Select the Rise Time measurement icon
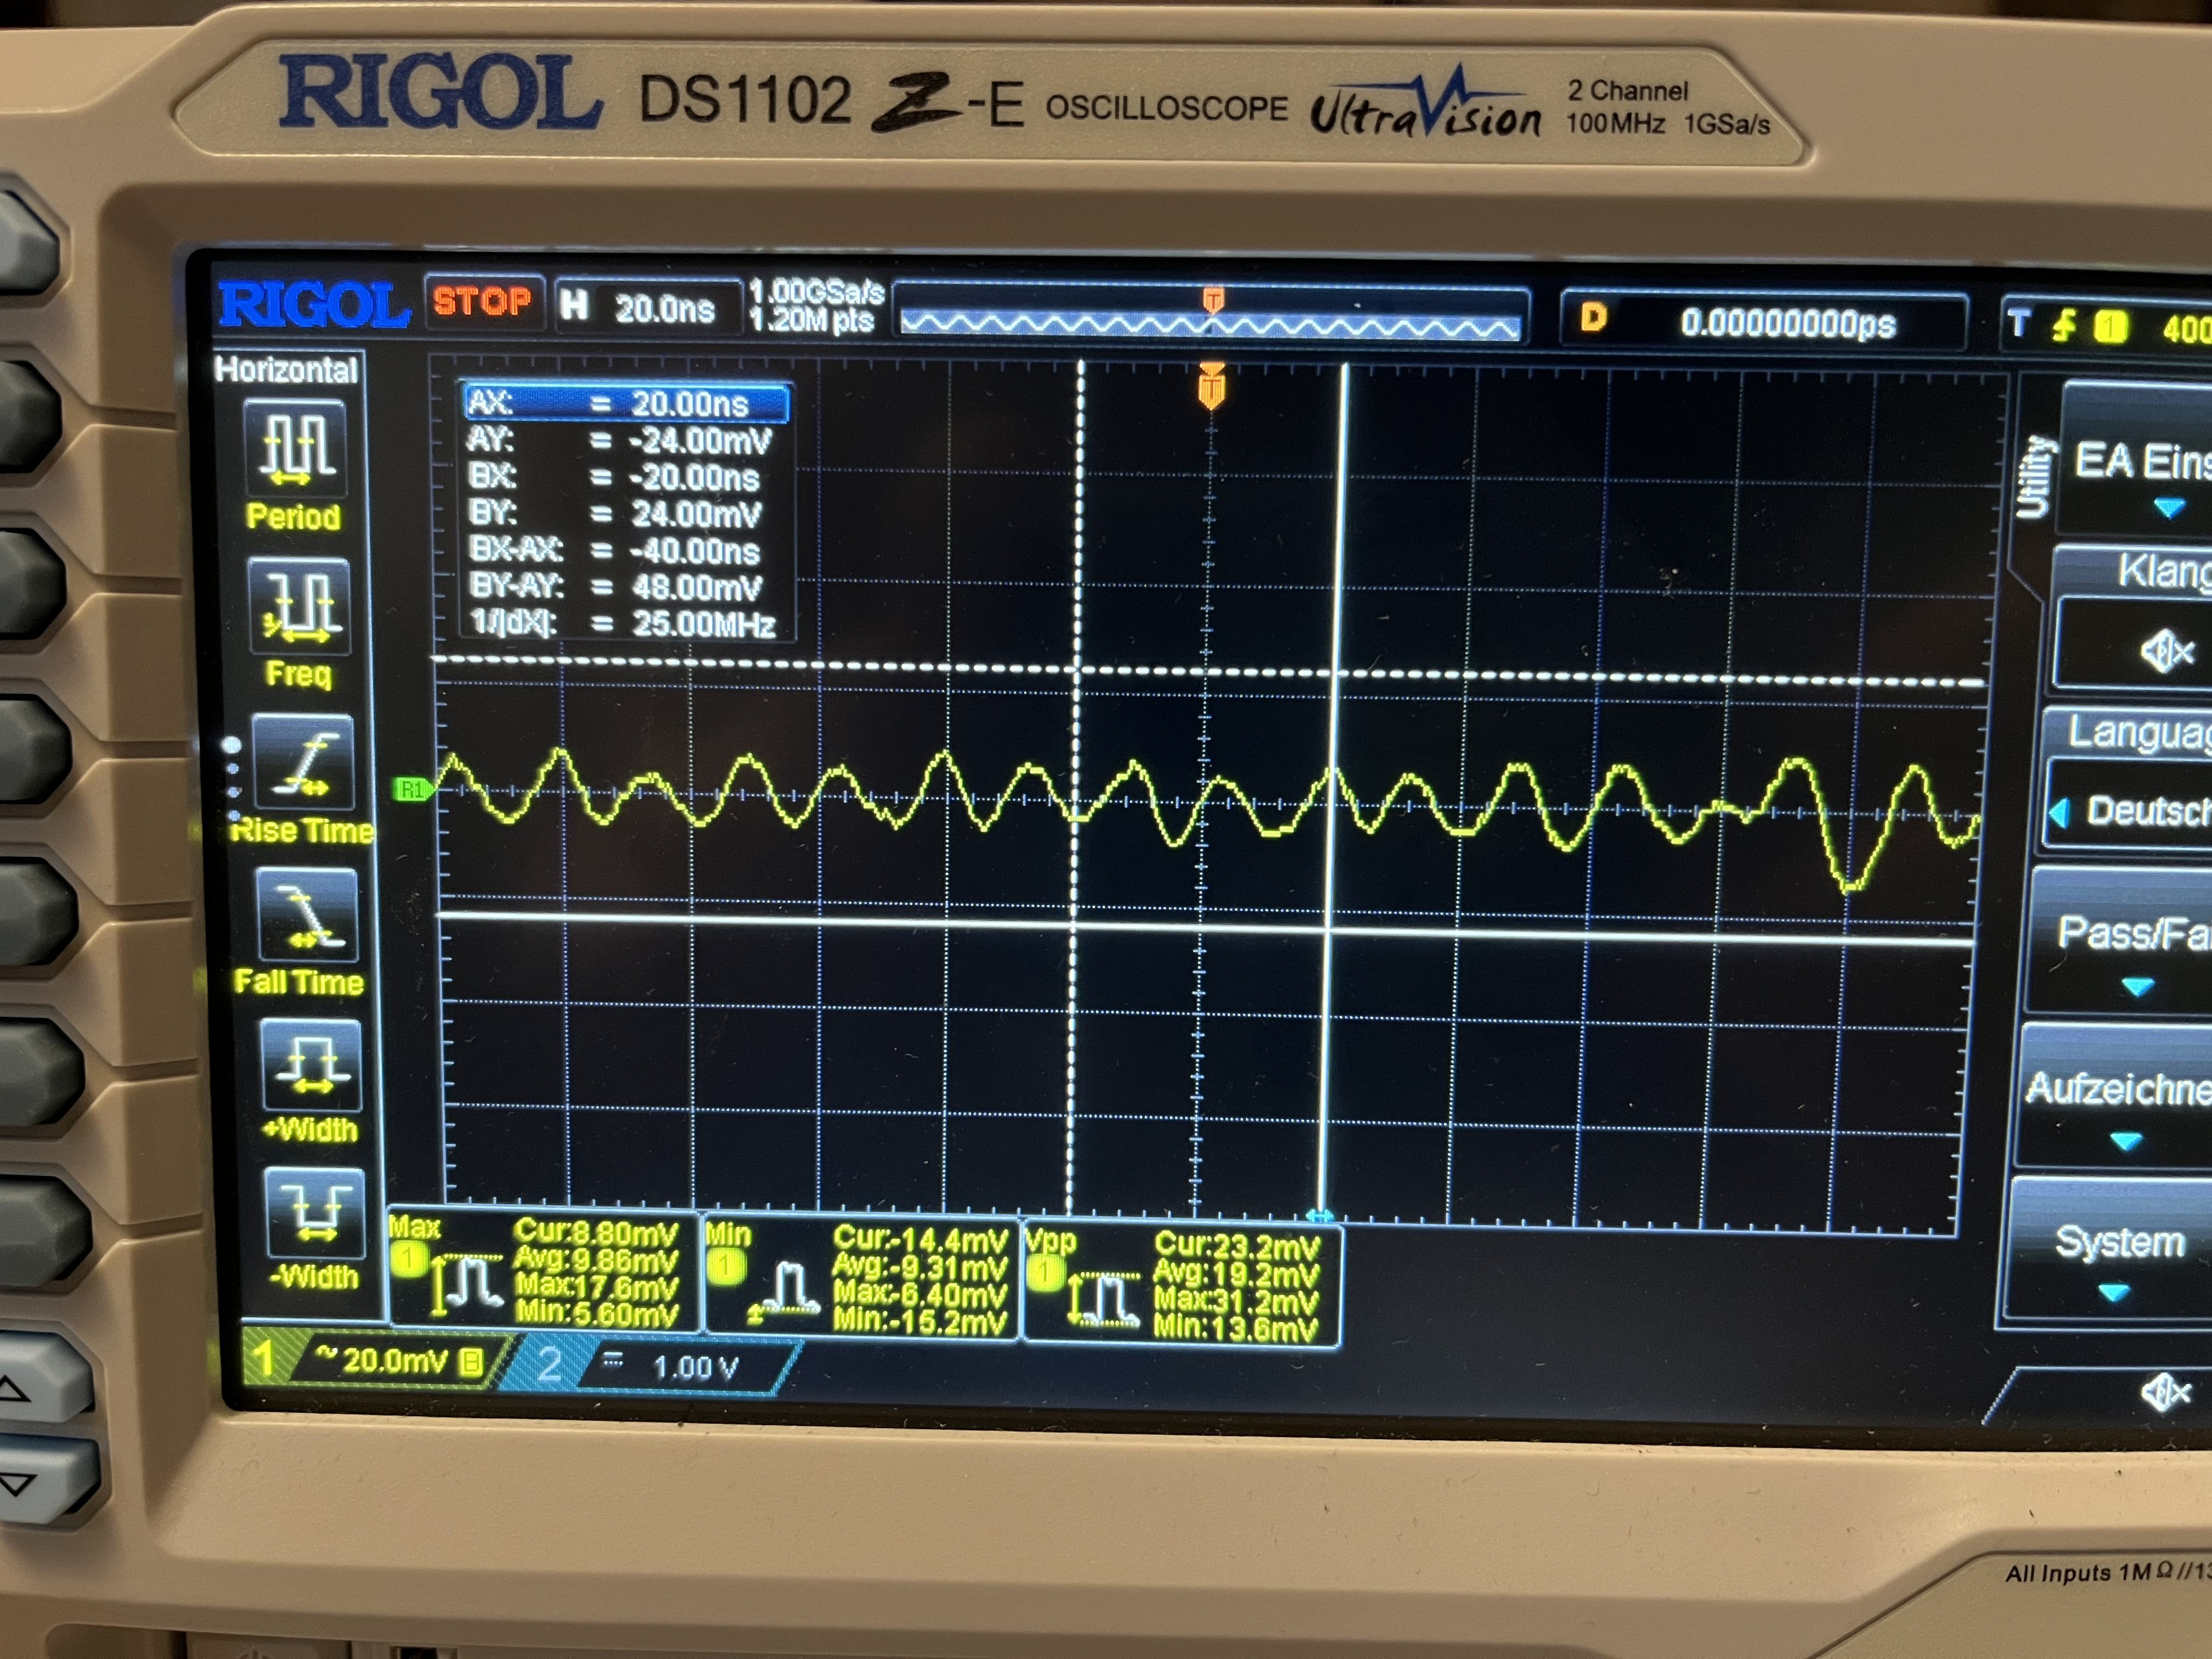Image resolution: width=2212 pixels, height=1659 pixels. pos(304,763)
